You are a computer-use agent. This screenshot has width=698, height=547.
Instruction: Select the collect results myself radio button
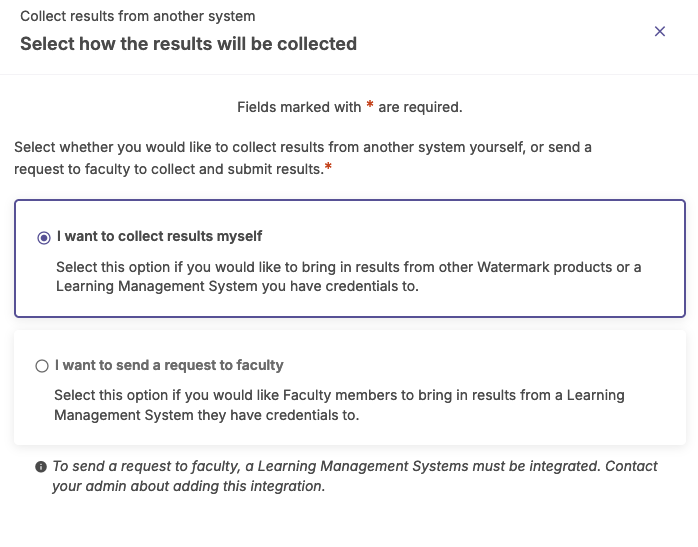pyautogui.click(x=44, y=238)
